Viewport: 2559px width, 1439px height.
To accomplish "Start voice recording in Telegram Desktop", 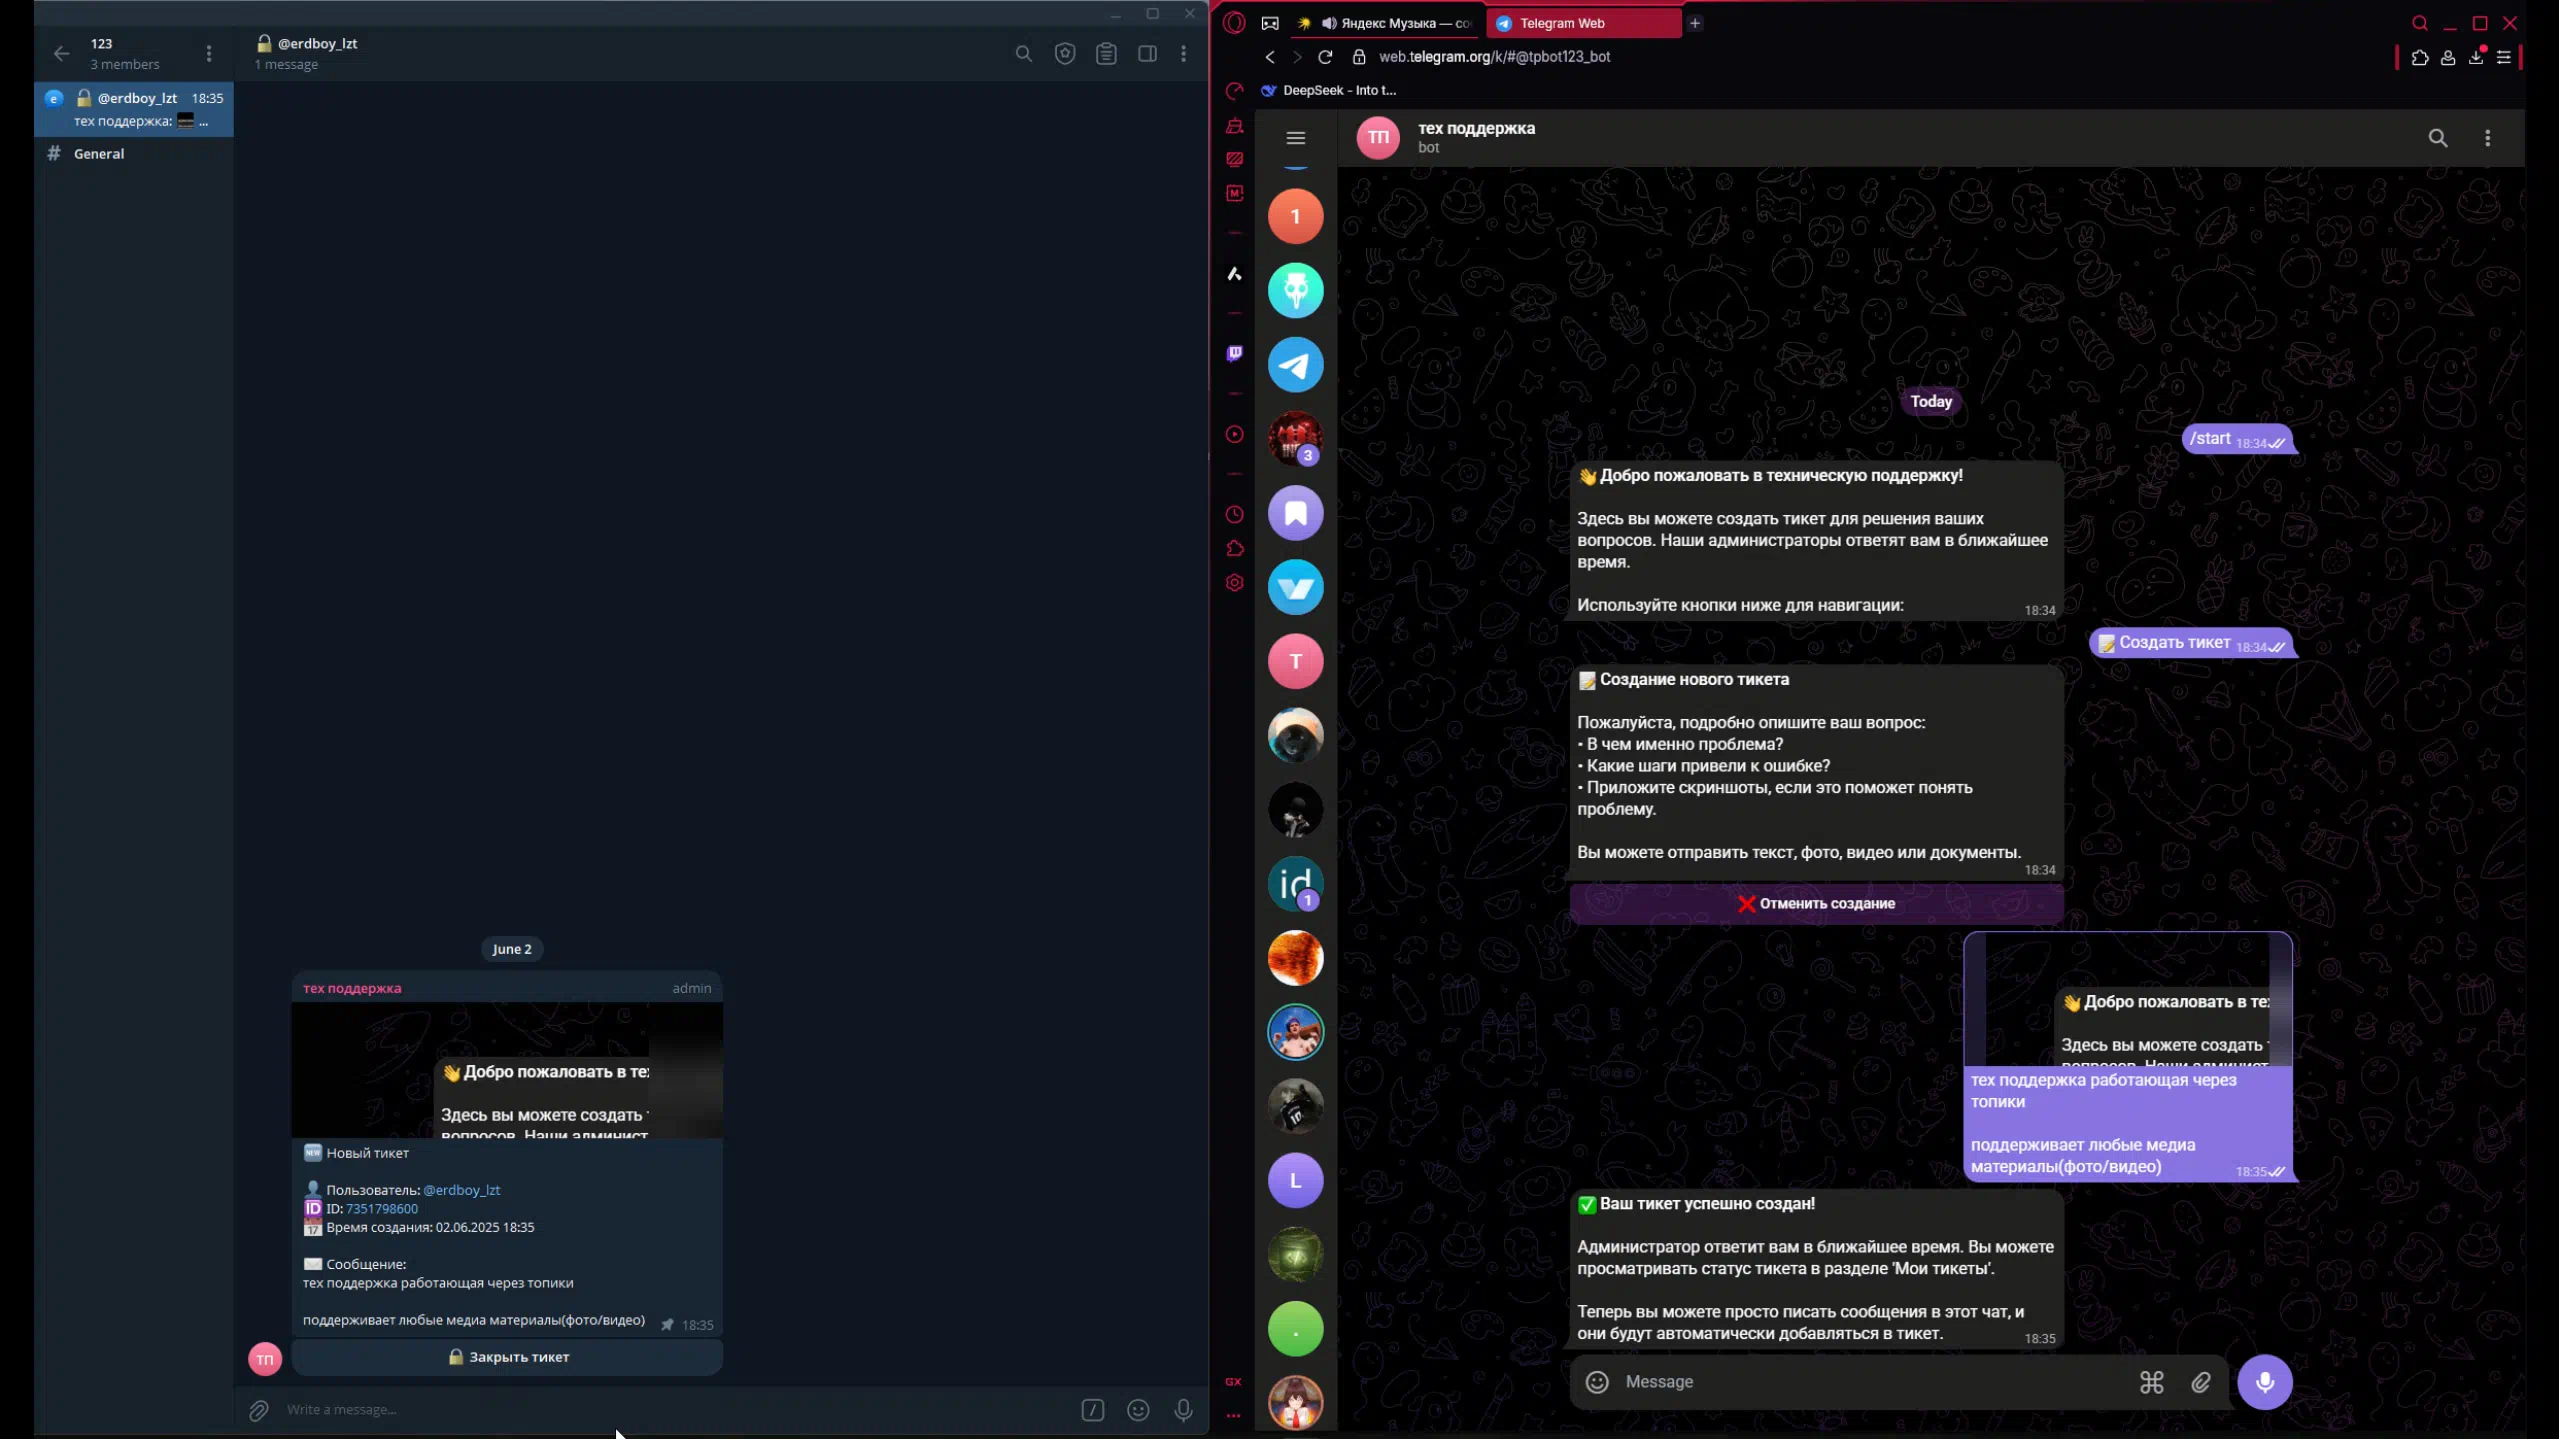I will 1183,1410.
